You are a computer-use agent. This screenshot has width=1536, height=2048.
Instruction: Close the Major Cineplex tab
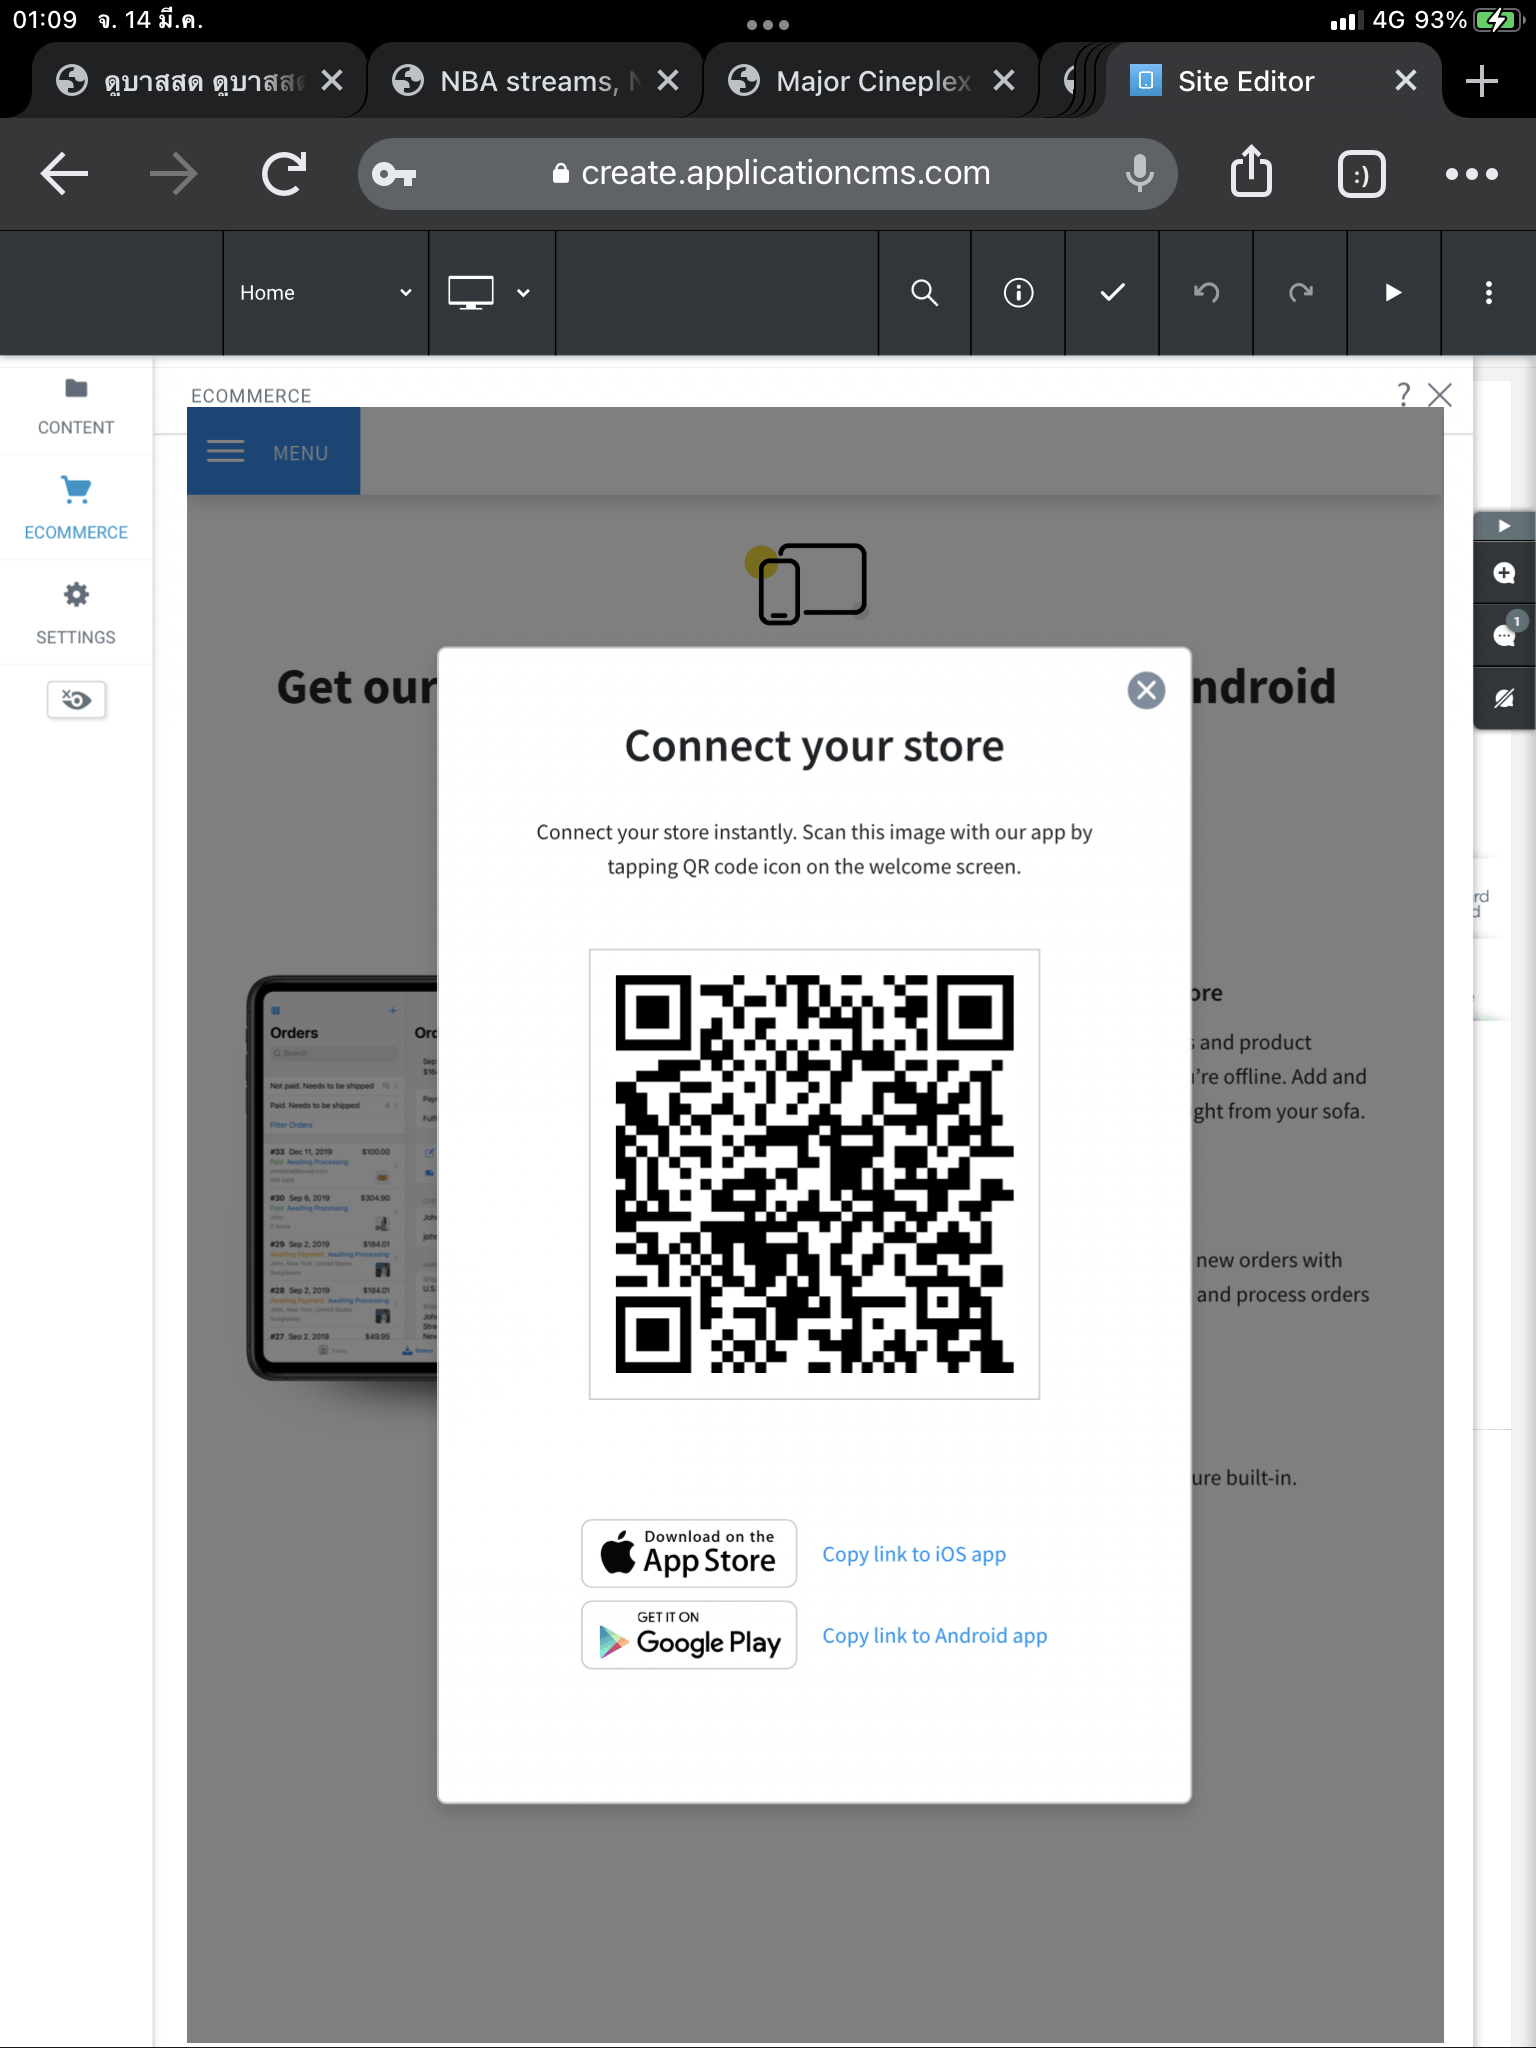click(1004, 81)
